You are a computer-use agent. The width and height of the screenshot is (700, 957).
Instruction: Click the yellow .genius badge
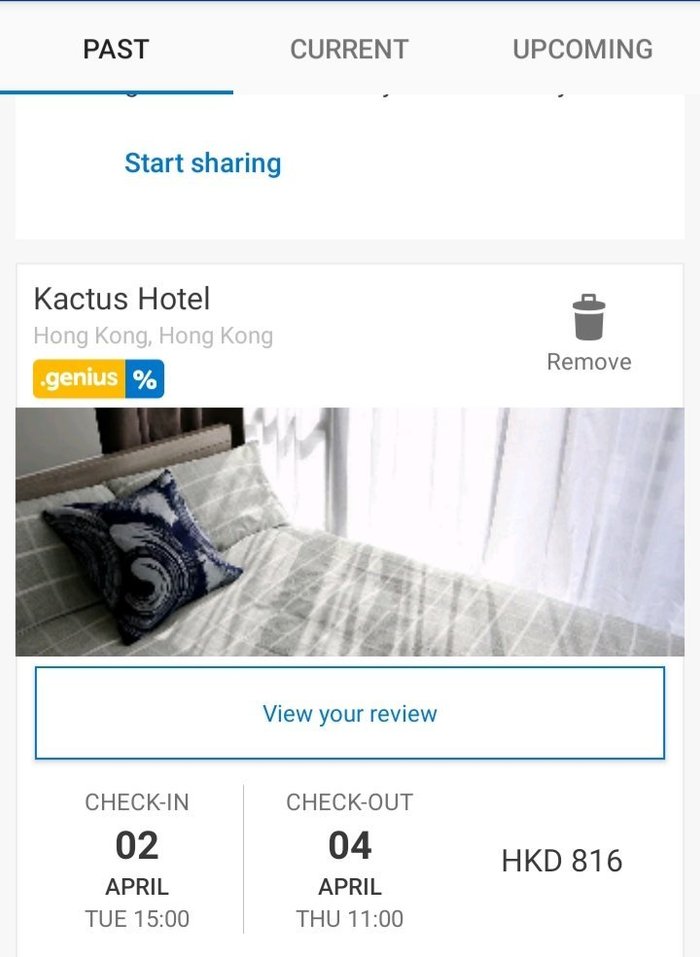79,379
